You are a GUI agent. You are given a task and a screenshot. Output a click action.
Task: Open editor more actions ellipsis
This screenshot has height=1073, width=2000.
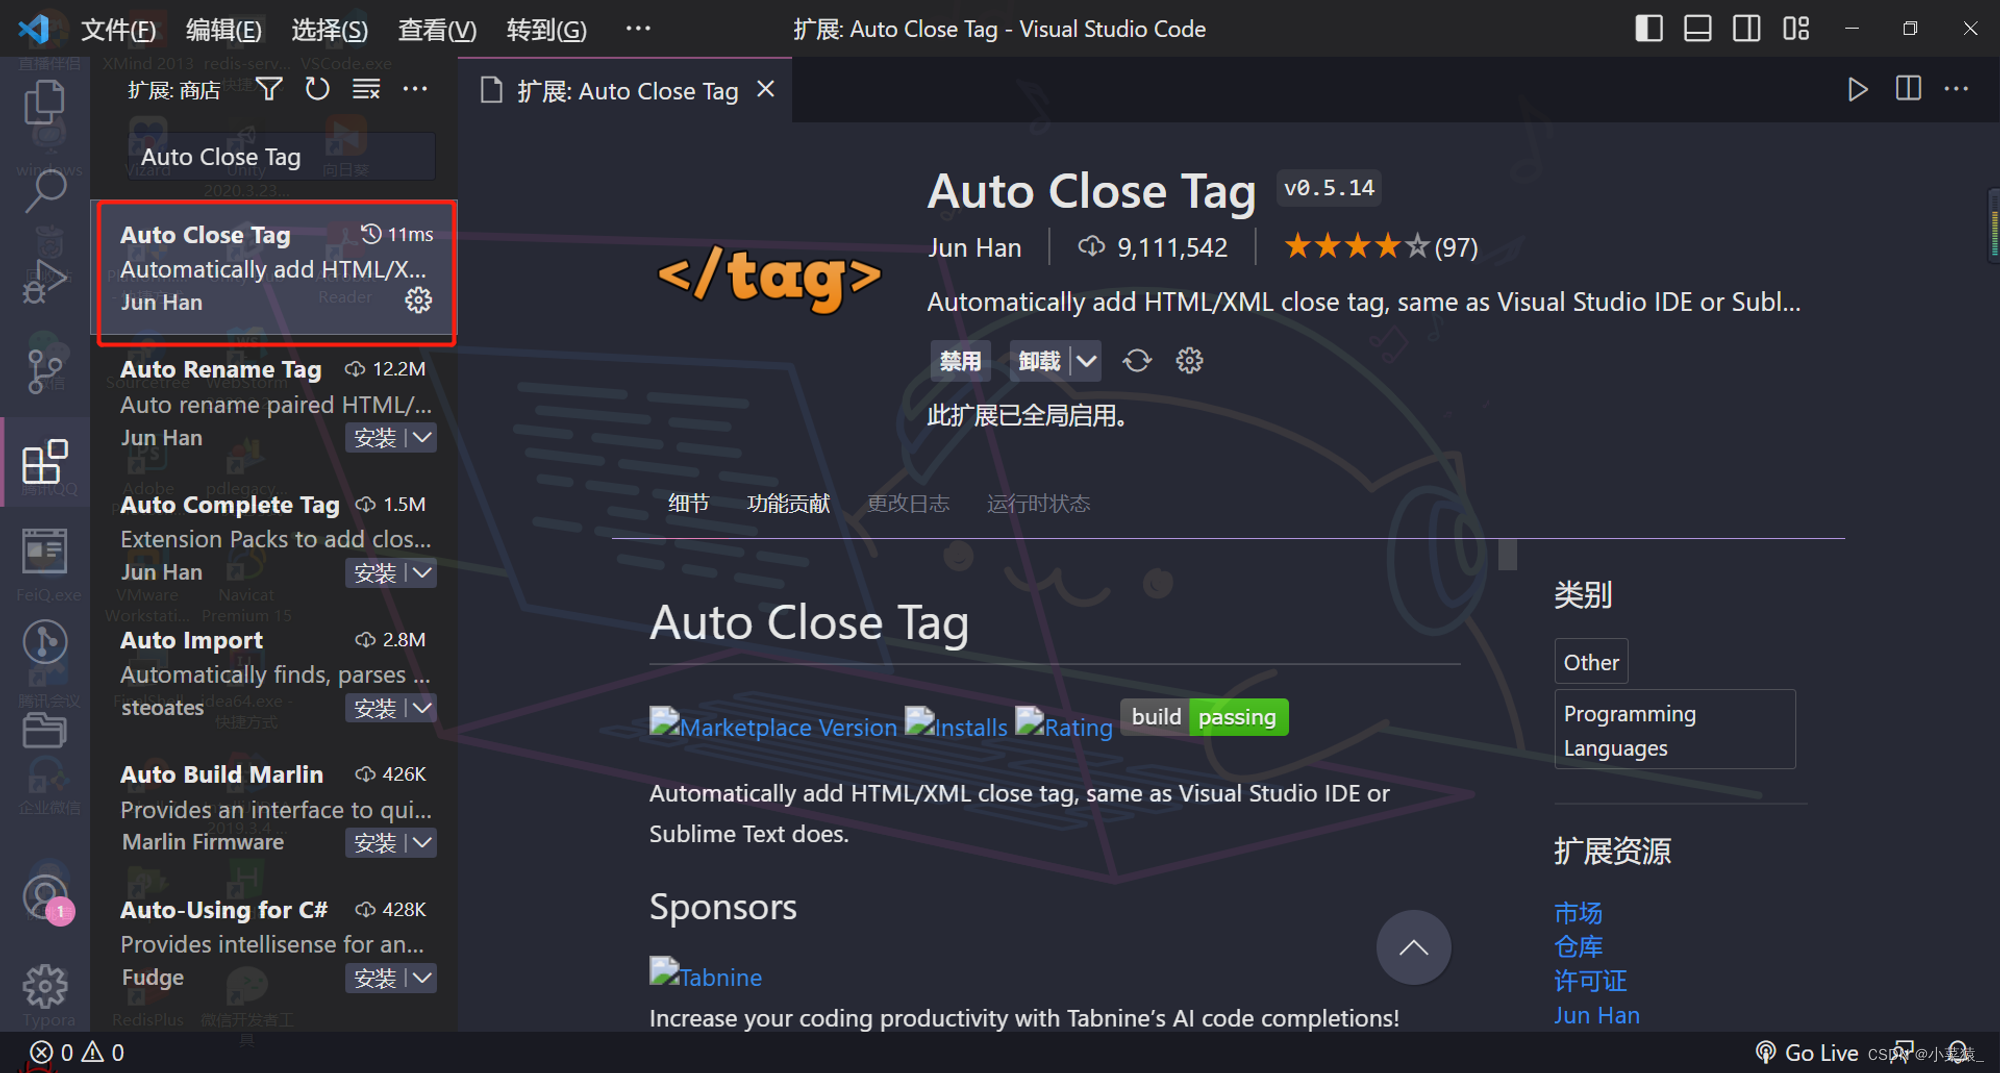coord(1957,90)
